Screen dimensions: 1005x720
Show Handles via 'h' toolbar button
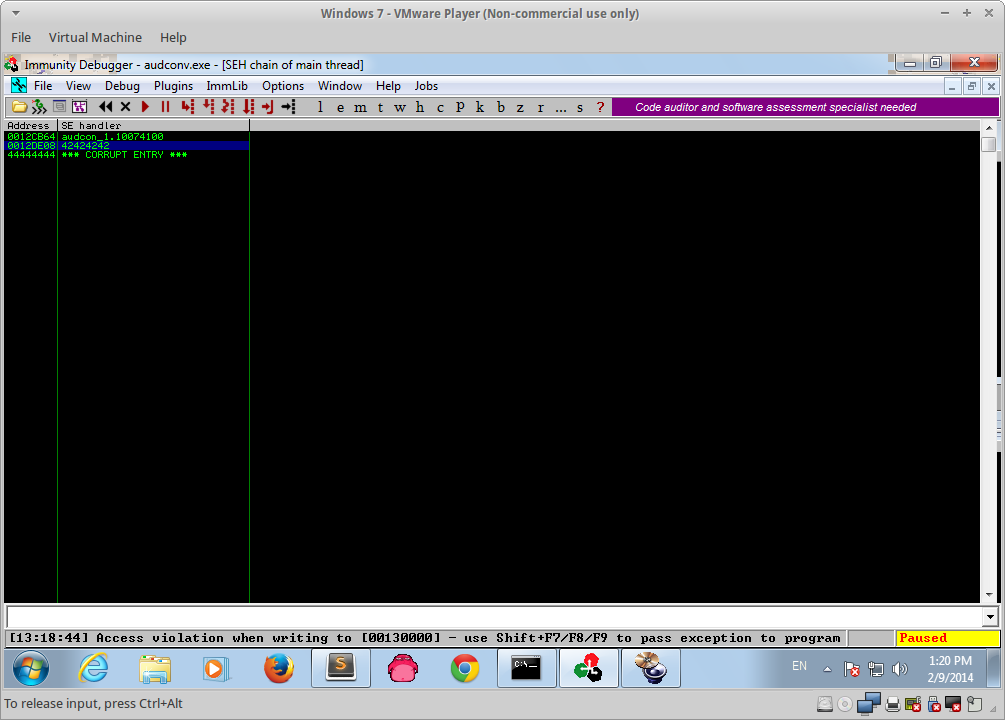click(420, 107)
